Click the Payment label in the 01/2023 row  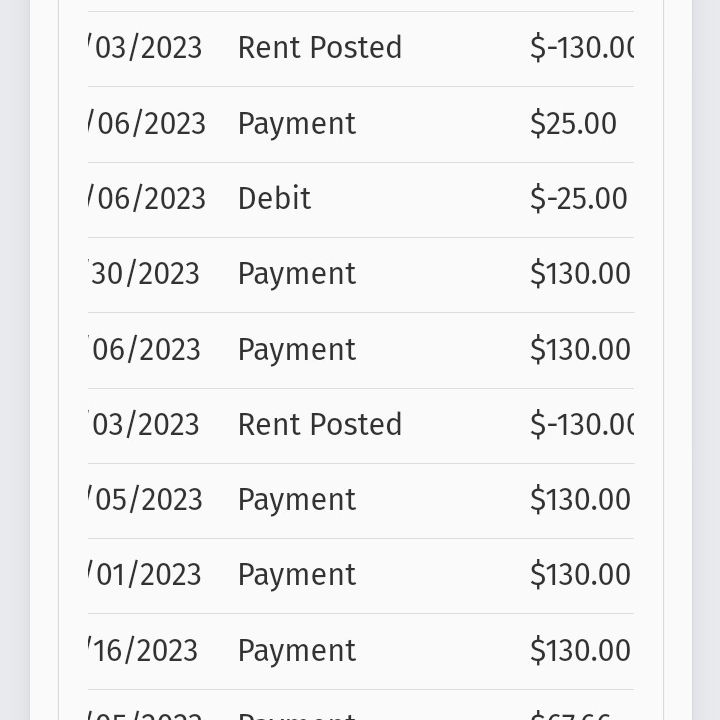297,575
